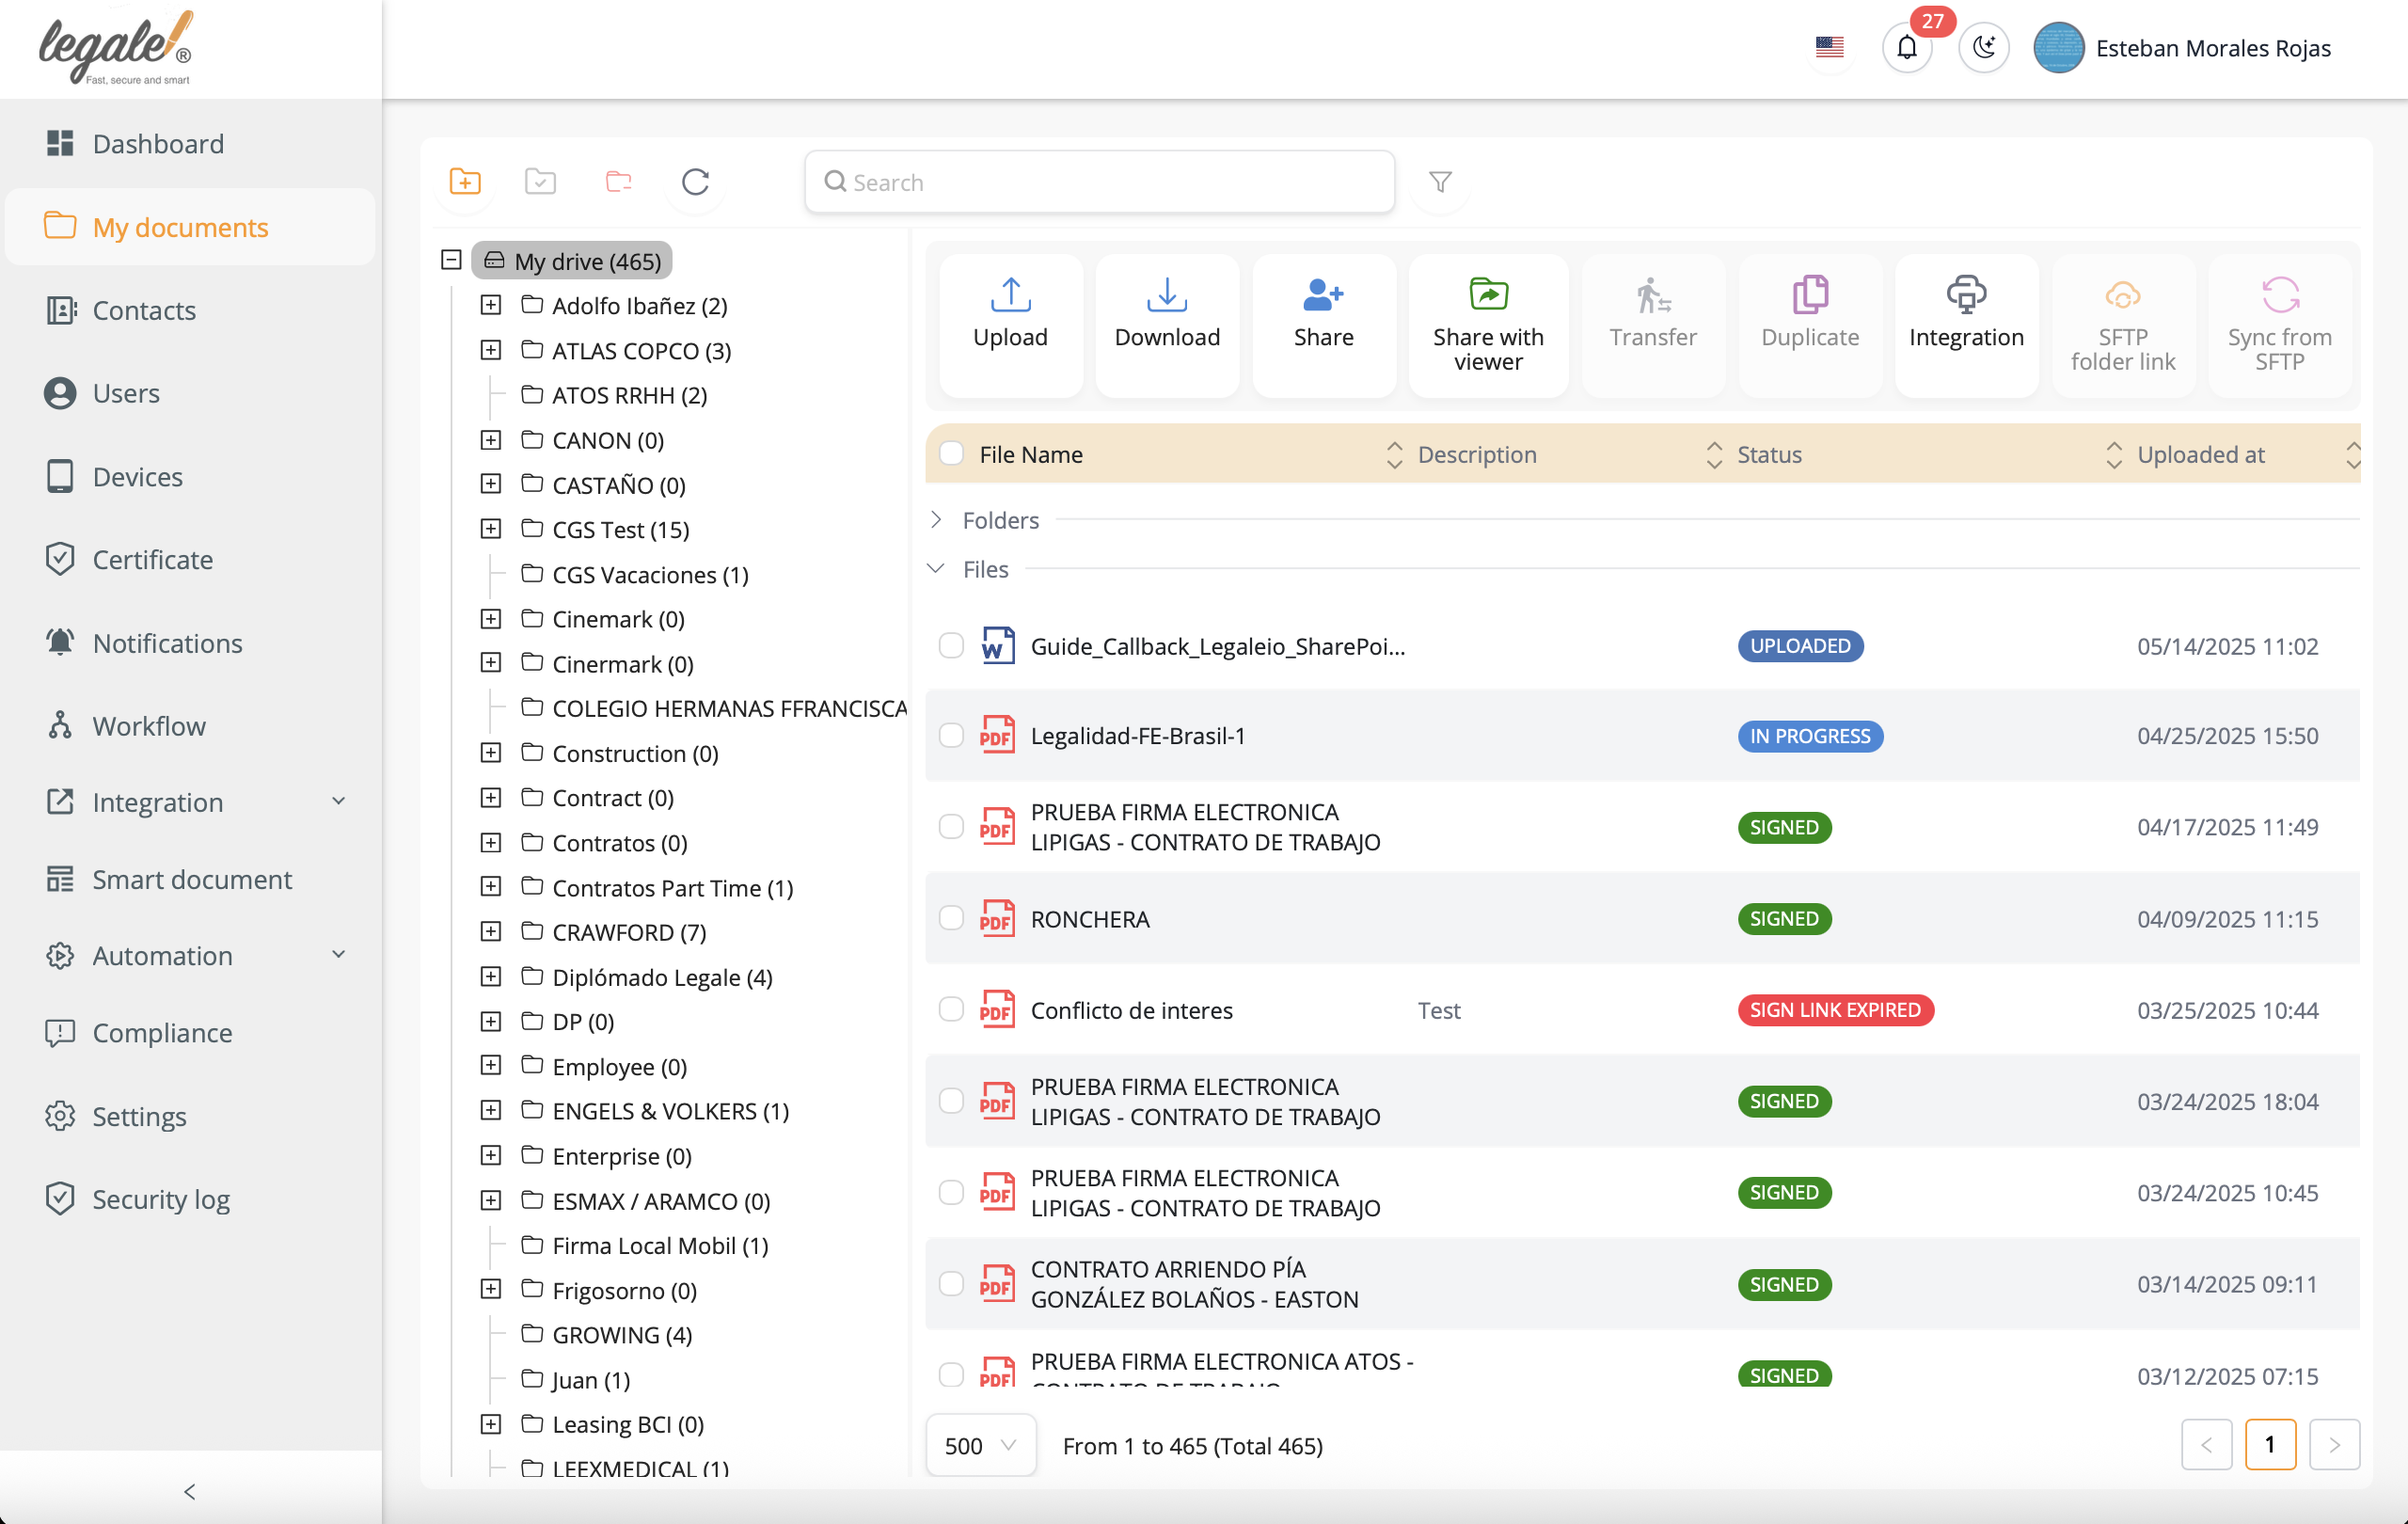Toggle dark mode moon icon

1984,47
